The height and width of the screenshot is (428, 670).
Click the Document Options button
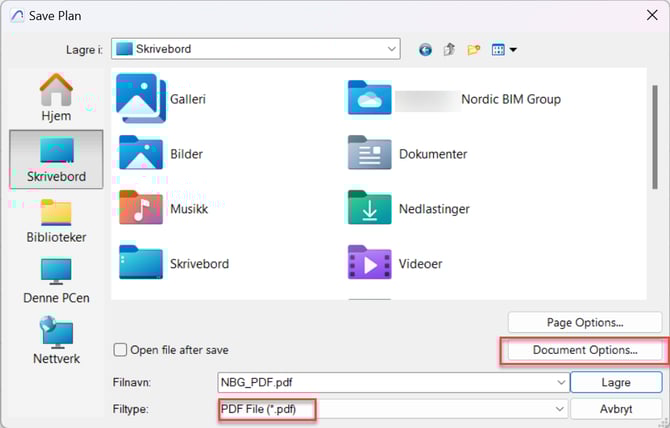585,350
